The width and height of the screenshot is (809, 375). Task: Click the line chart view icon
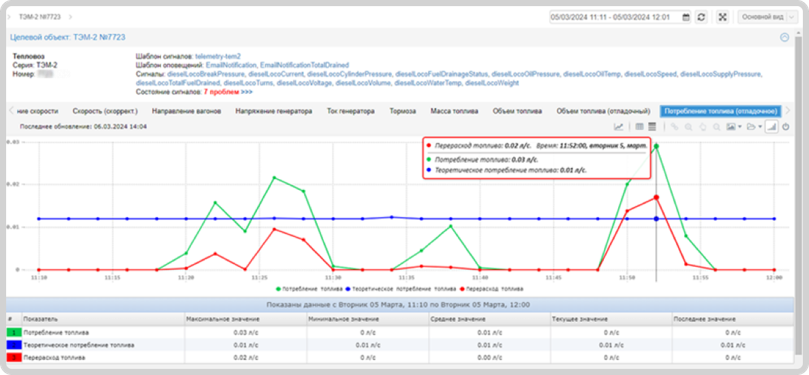coord(618,126)
